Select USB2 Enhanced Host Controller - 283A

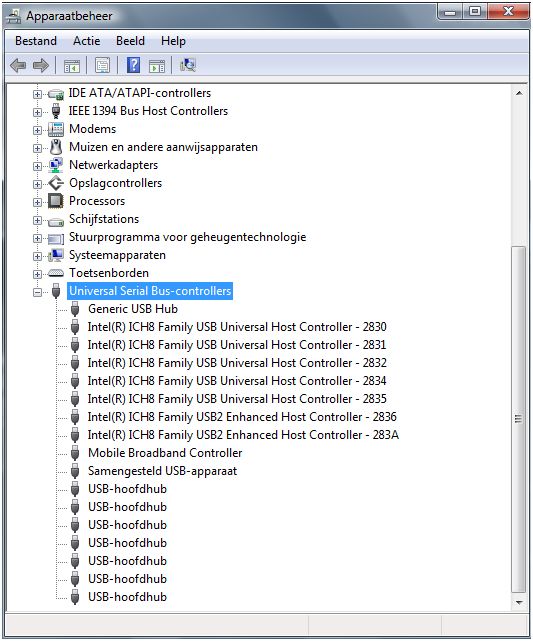click(x=243, y=435)
